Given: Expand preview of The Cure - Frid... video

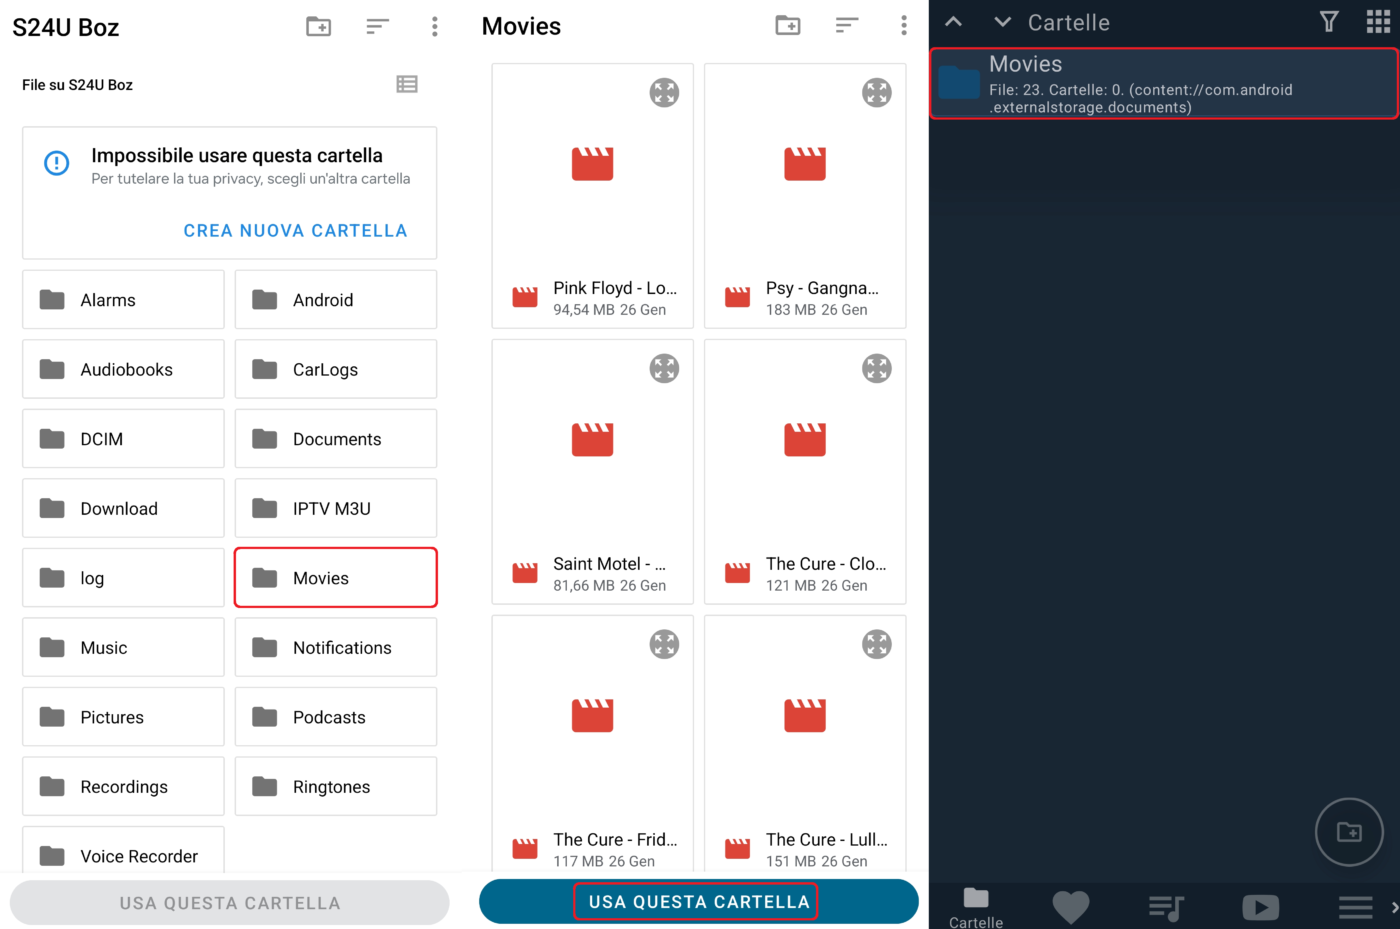Looking at the screenshot, I should [664, 645].
